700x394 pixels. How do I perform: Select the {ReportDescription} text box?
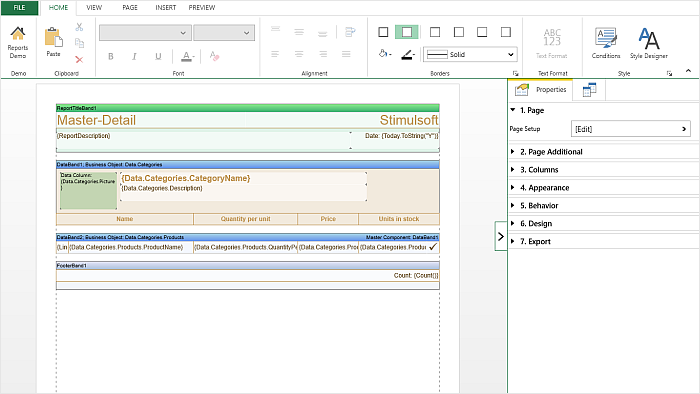coord(204,140)
